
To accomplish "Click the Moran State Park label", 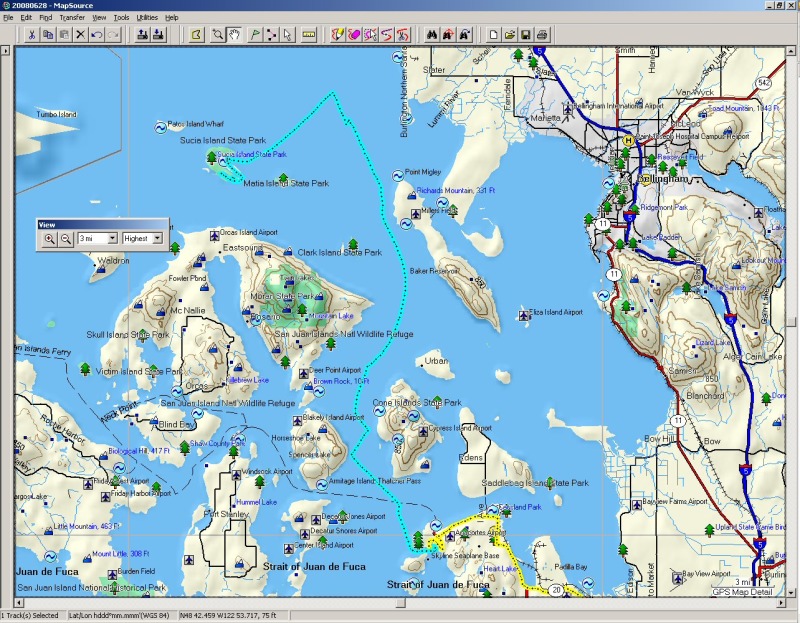I will [x=282, y=296].
